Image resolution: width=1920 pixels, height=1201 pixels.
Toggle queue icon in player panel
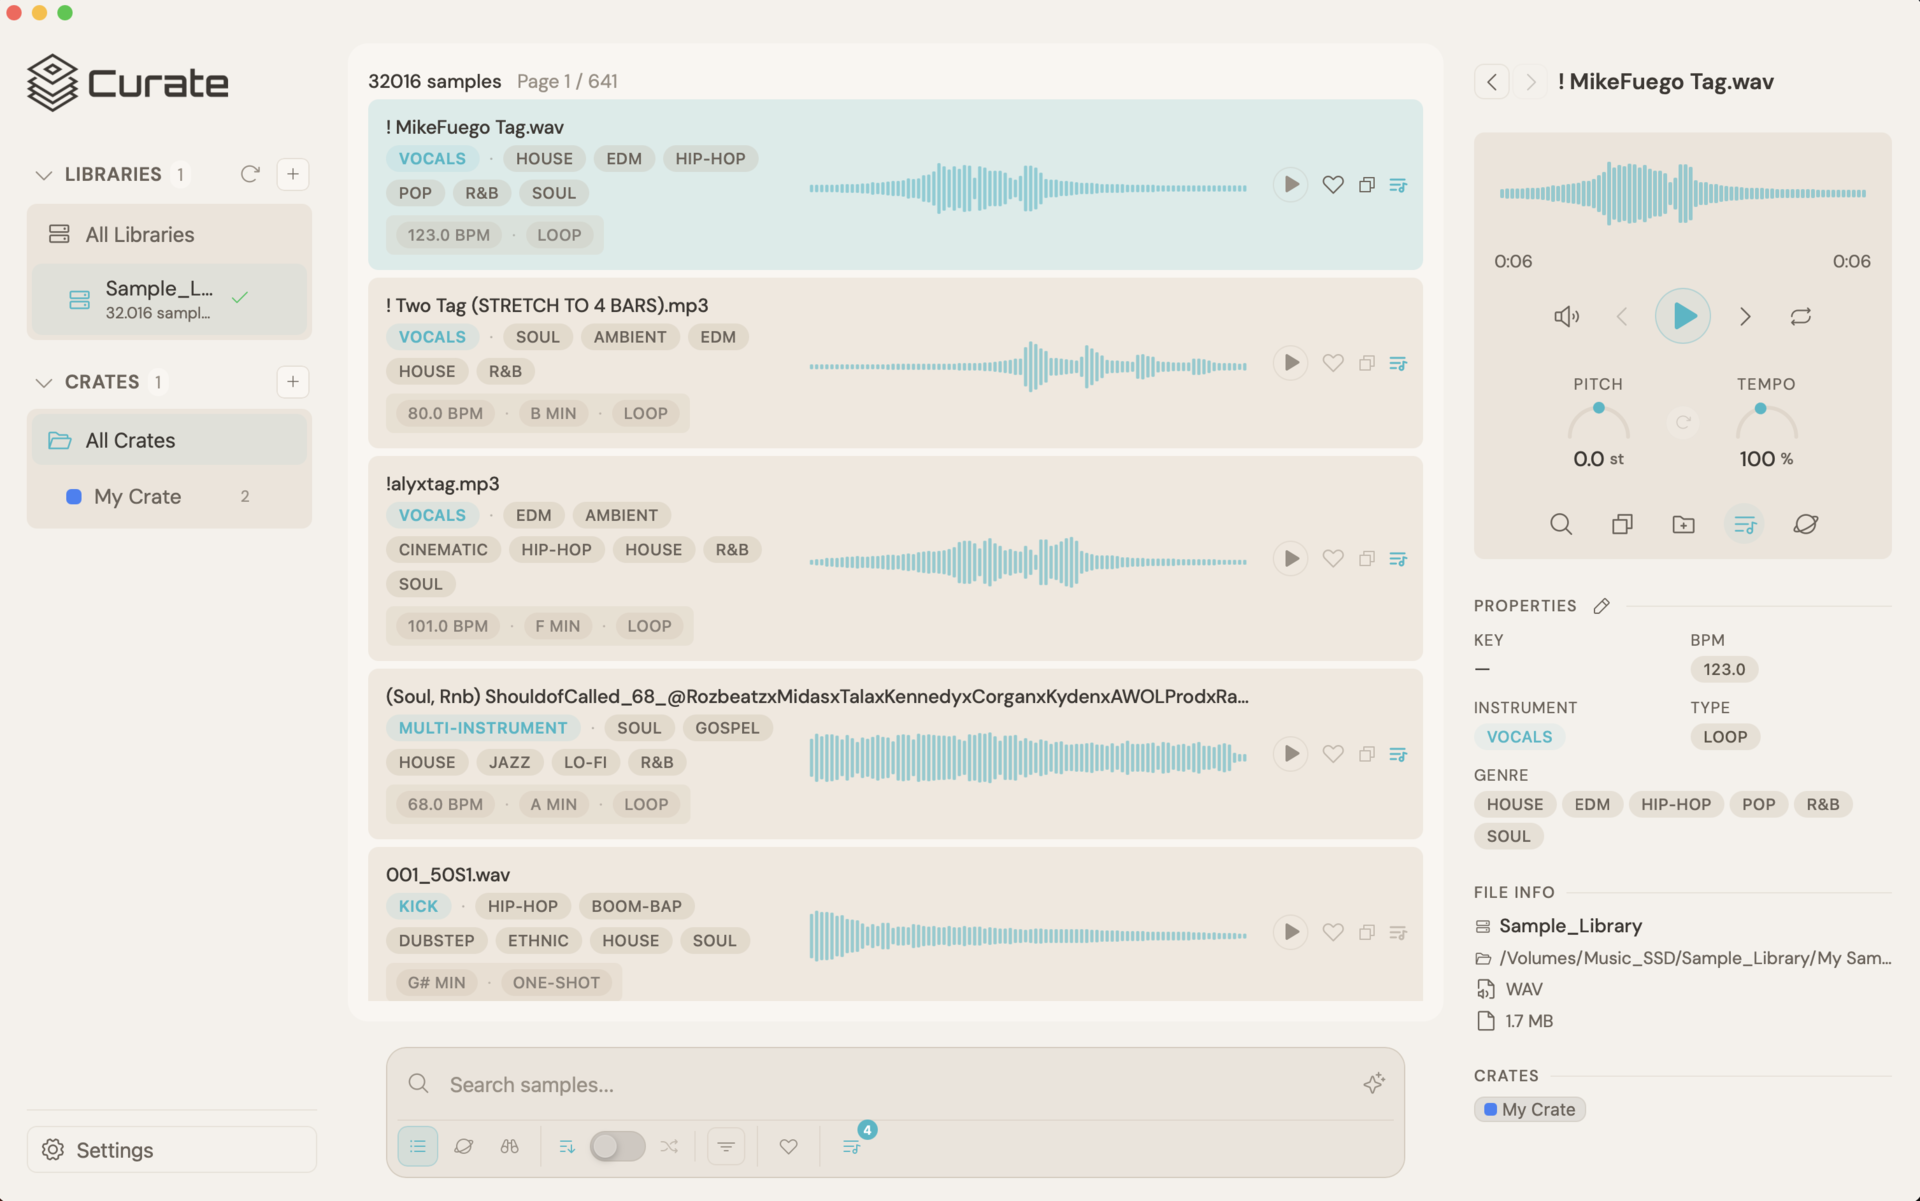[x=1744, y=524]
